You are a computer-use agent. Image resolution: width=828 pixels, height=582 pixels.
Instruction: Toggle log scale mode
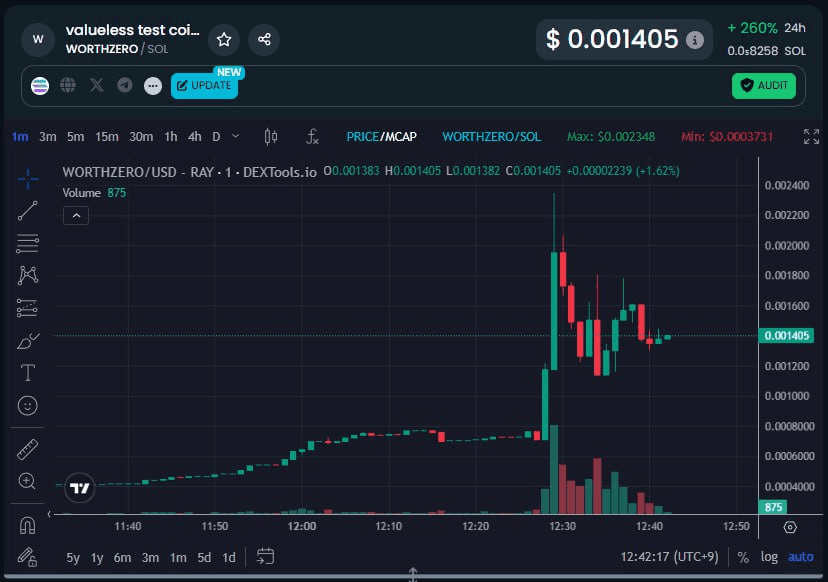[769, 557]
